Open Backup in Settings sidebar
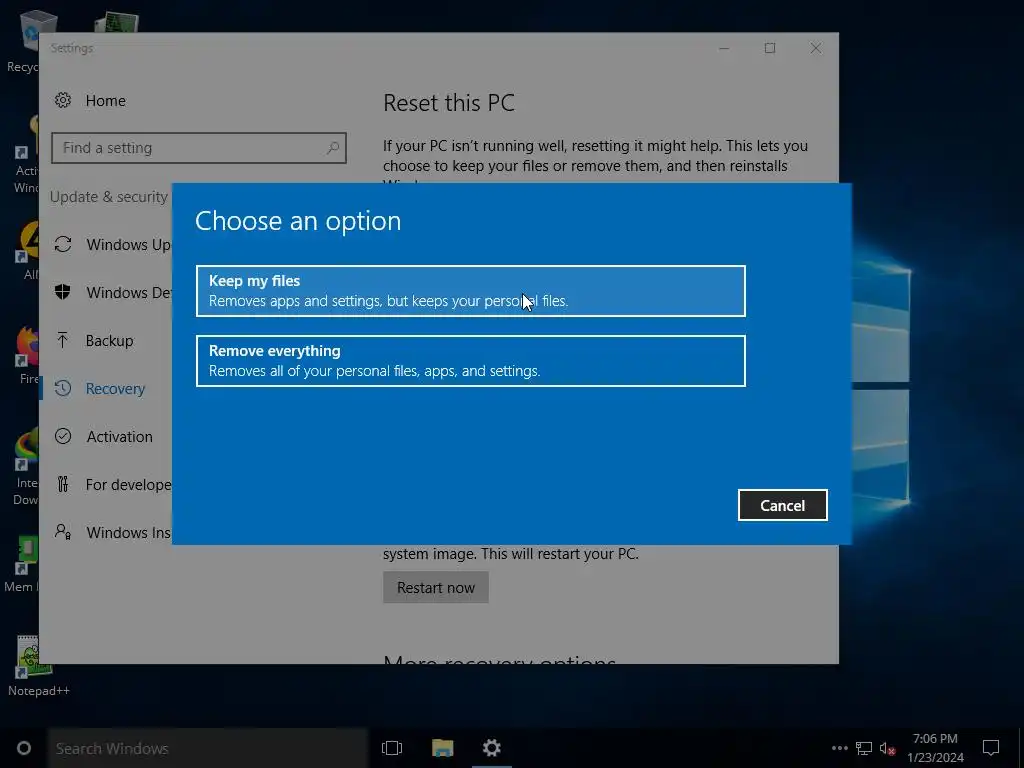Screen dimensions: 1024x768 (x=109, y=340)
